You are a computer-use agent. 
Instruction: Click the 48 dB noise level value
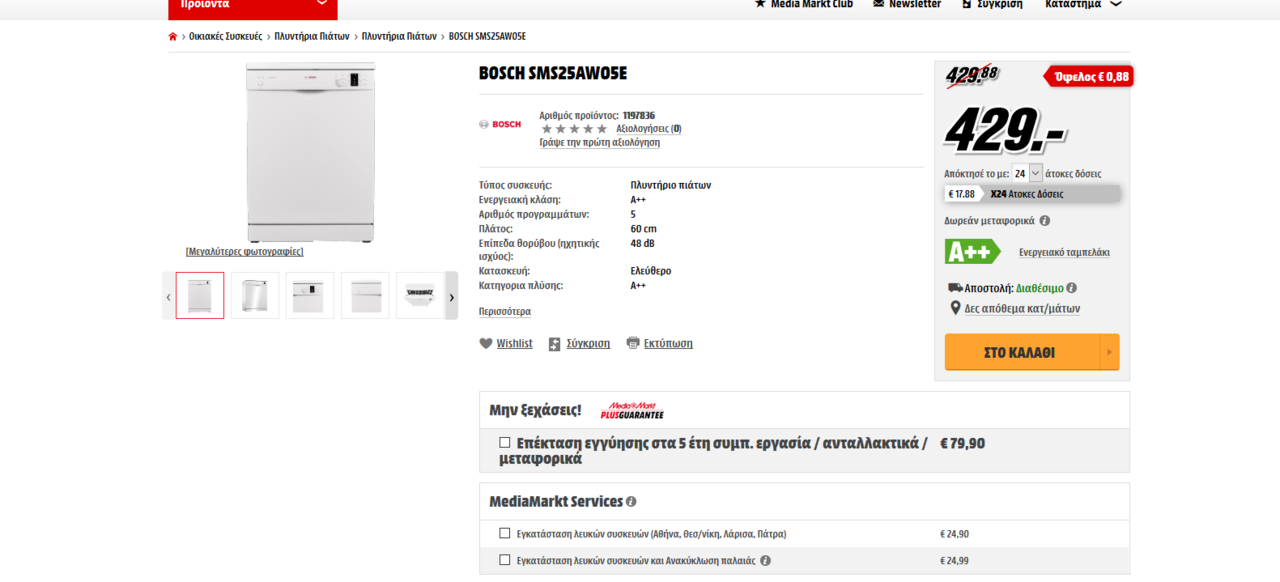point(643,243)
